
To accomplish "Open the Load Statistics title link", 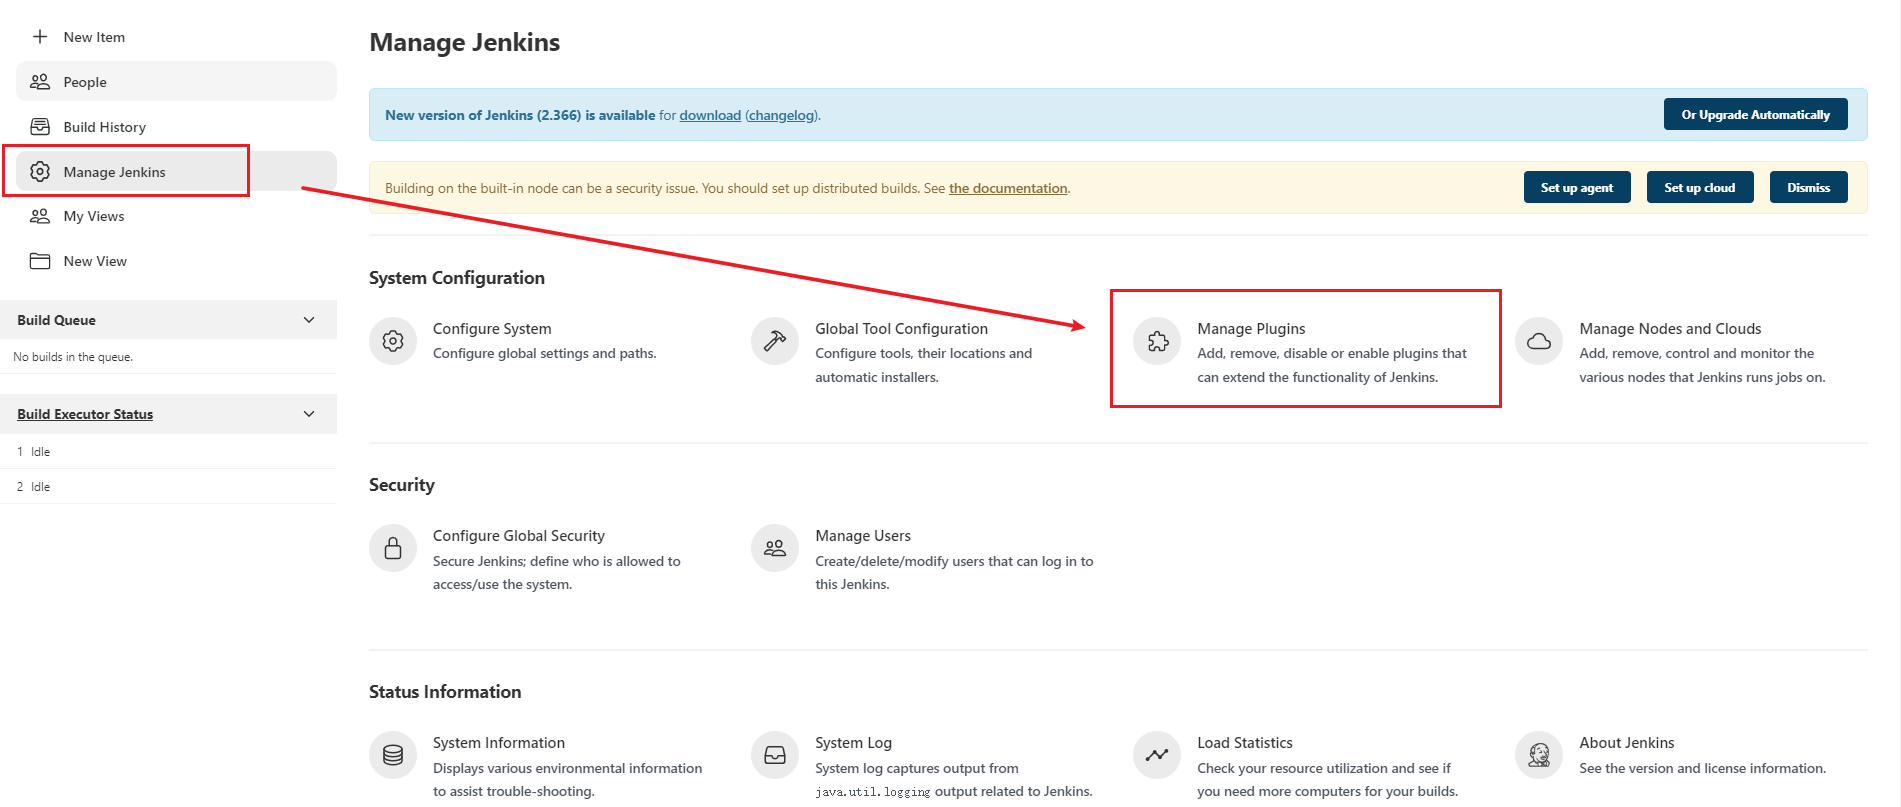I will pyautogui.click(x=1245, y=743).
